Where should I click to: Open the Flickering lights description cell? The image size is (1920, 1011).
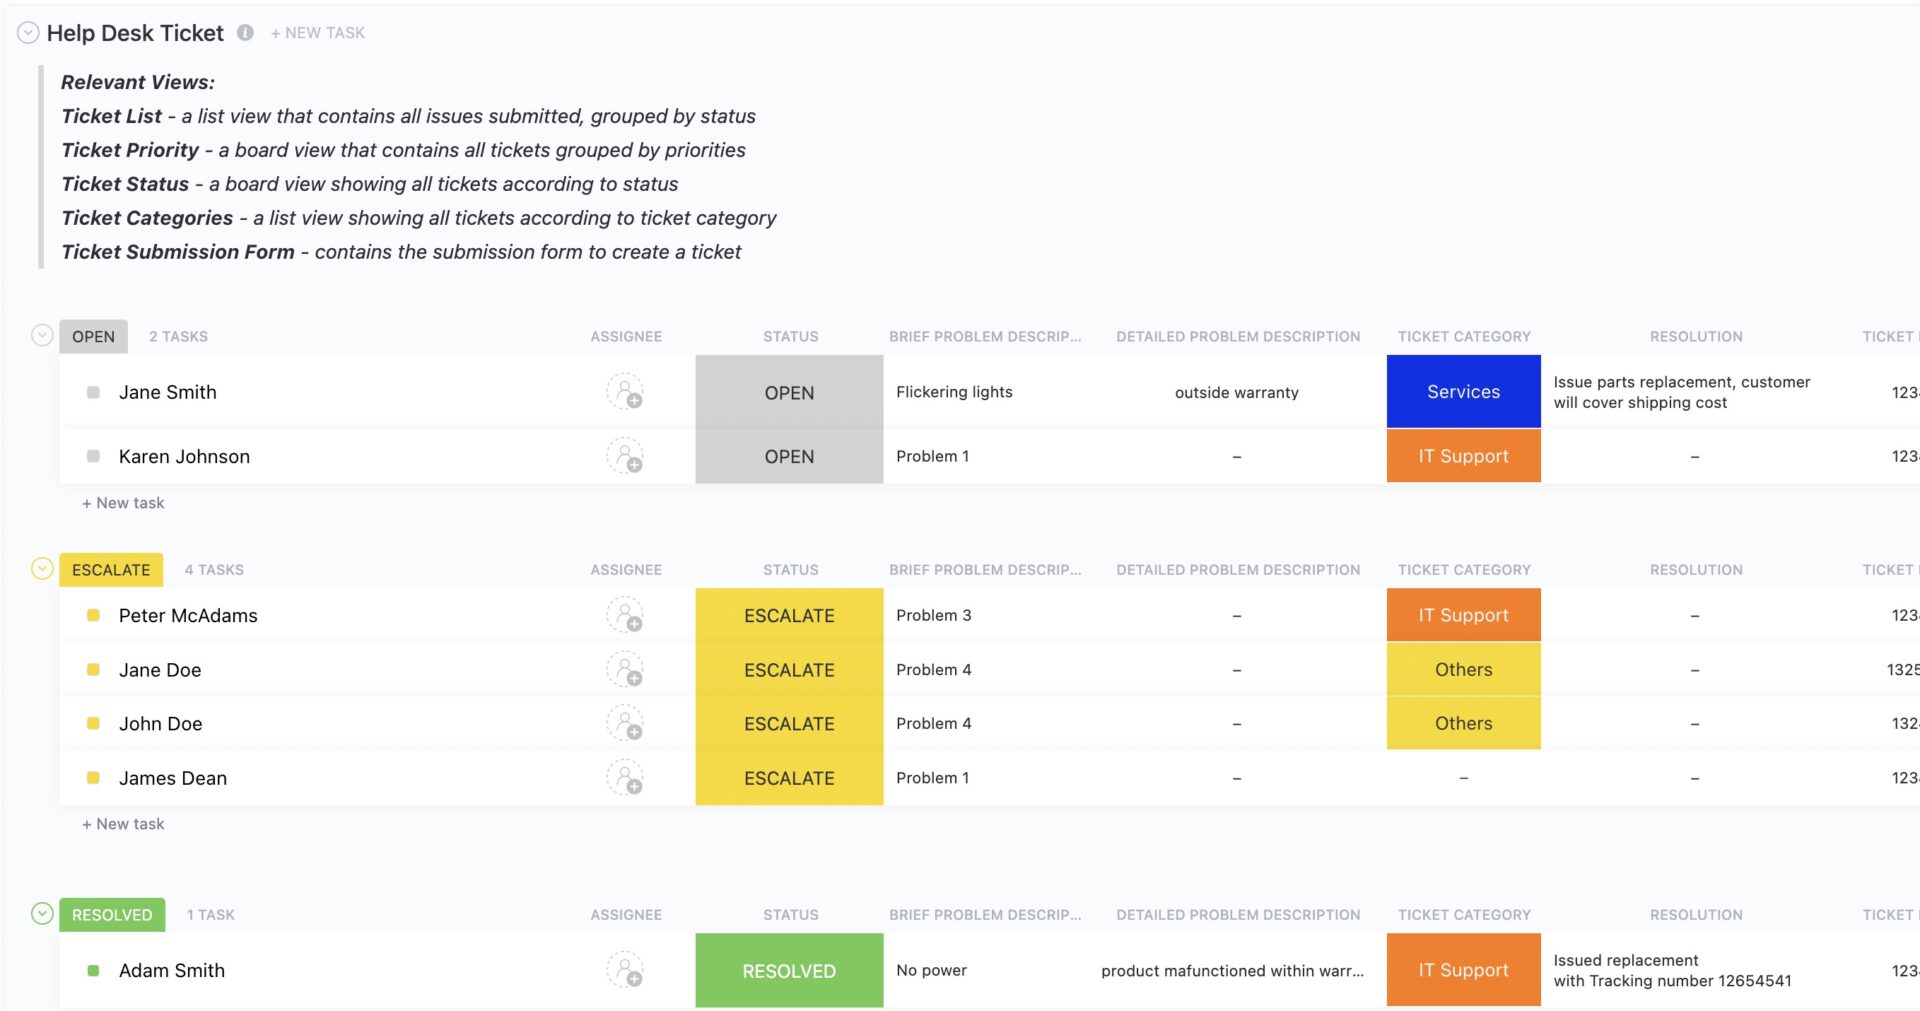(954, 392)
